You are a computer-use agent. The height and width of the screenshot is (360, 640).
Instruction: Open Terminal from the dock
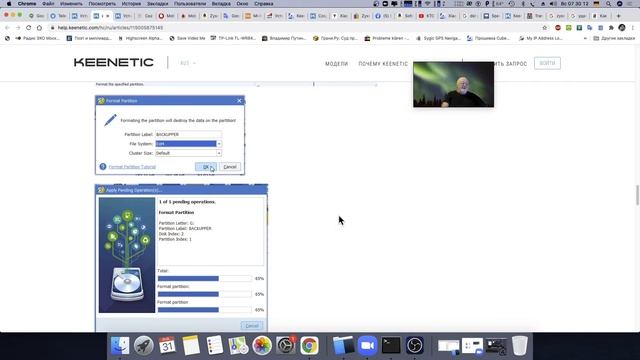(391, 346)
